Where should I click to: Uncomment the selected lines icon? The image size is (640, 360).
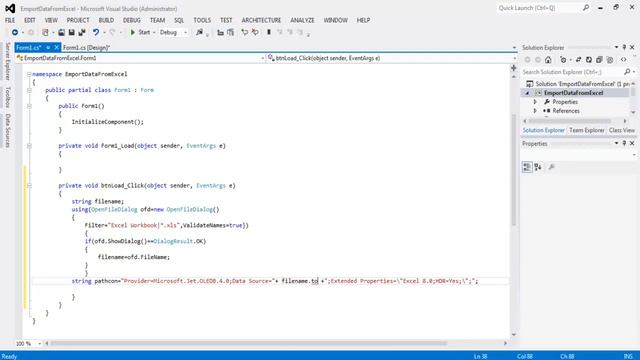(x=255, y=32)
